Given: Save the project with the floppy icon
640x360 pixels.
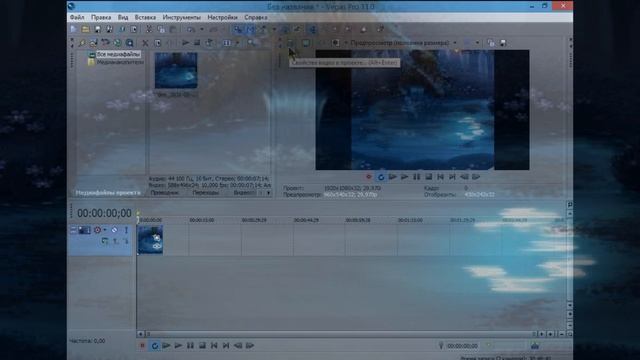Looking at the screenshot, I should (x=98, y=29).
